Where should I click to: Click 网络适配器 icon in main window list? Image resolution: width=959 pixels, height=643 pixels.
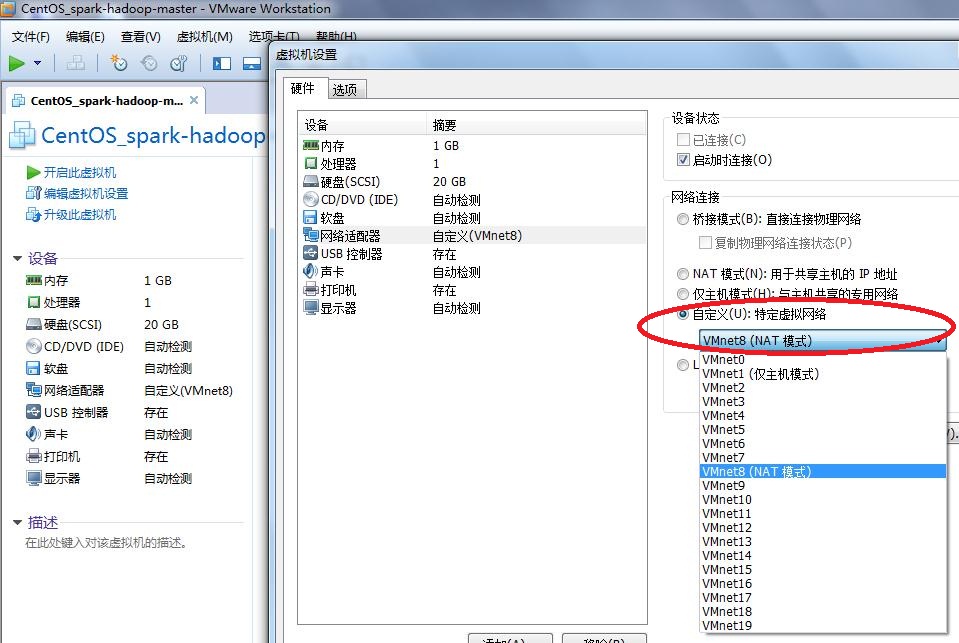34,390
